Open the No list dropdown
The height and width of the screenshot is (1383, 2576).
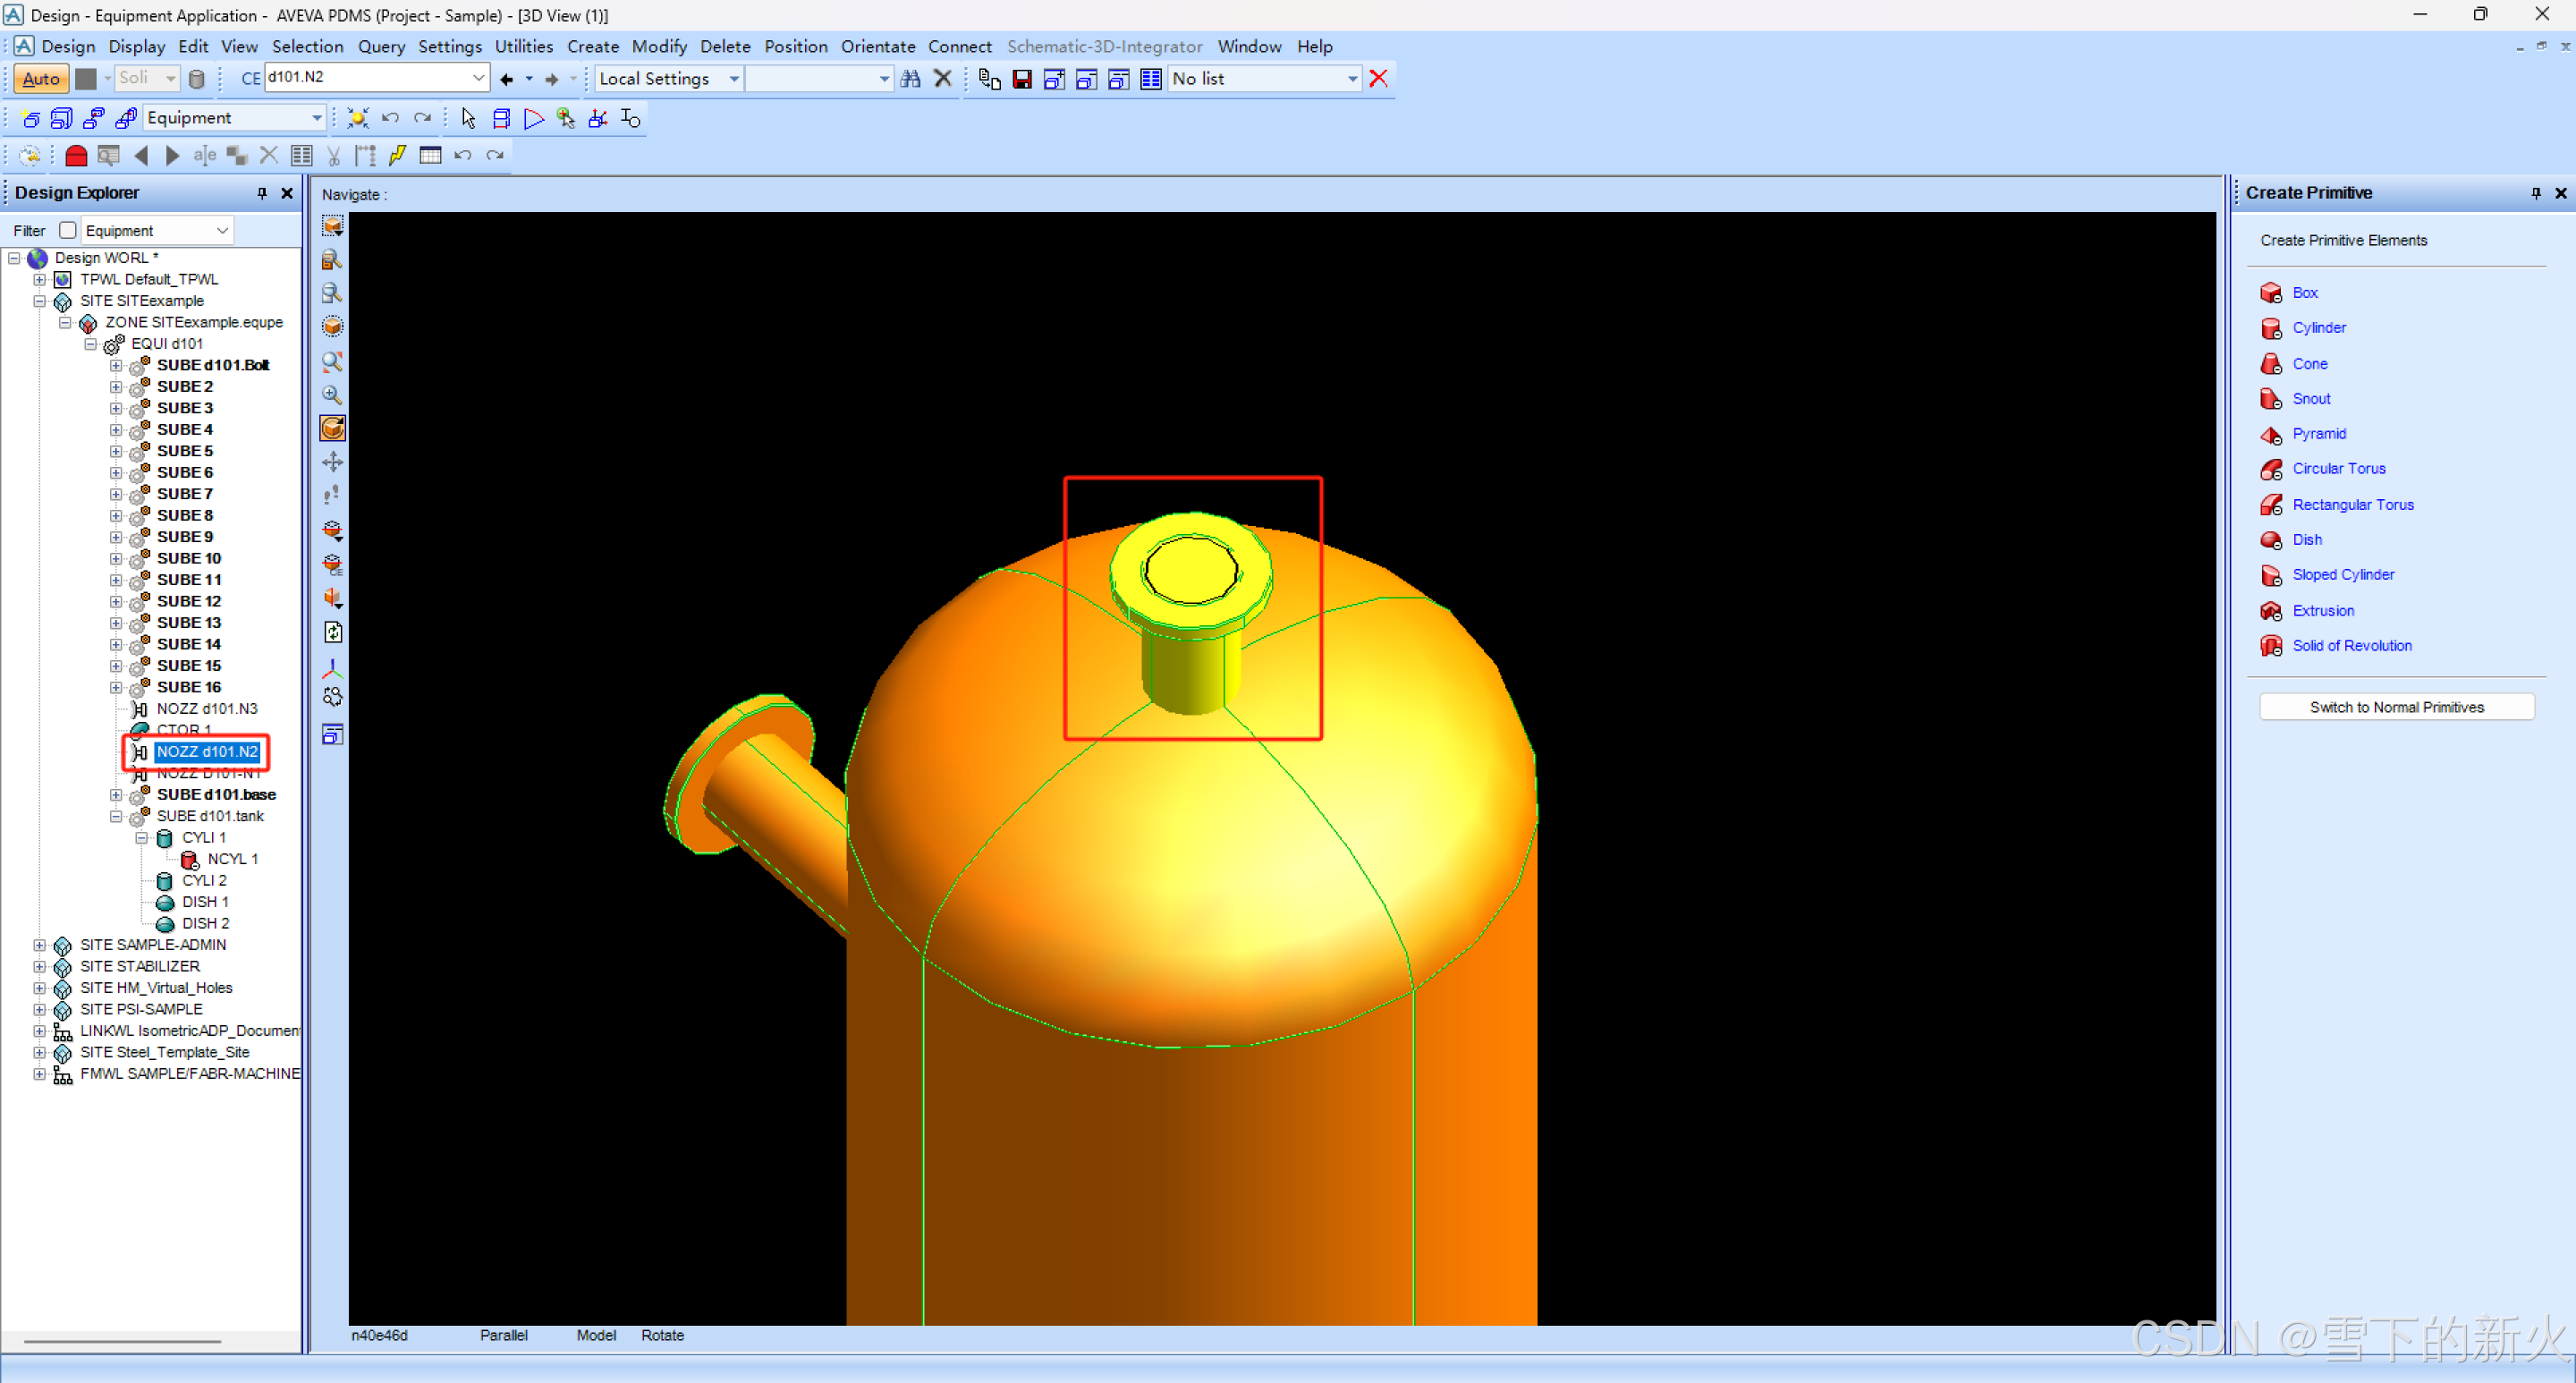[1351, 79]
